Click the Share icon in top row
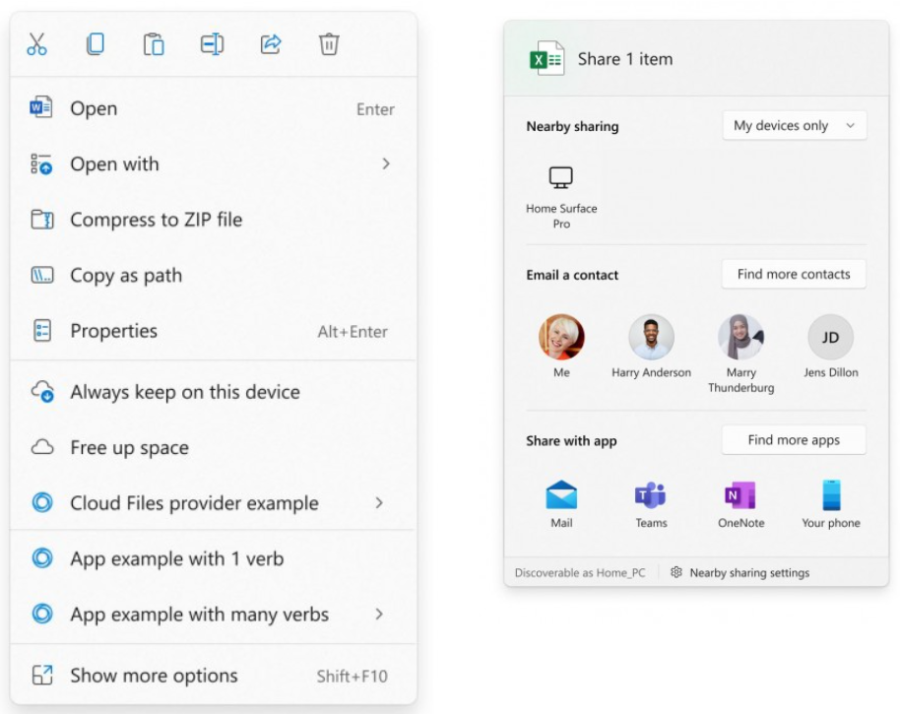Screen dimensions: 900x714 pos(270,44)
